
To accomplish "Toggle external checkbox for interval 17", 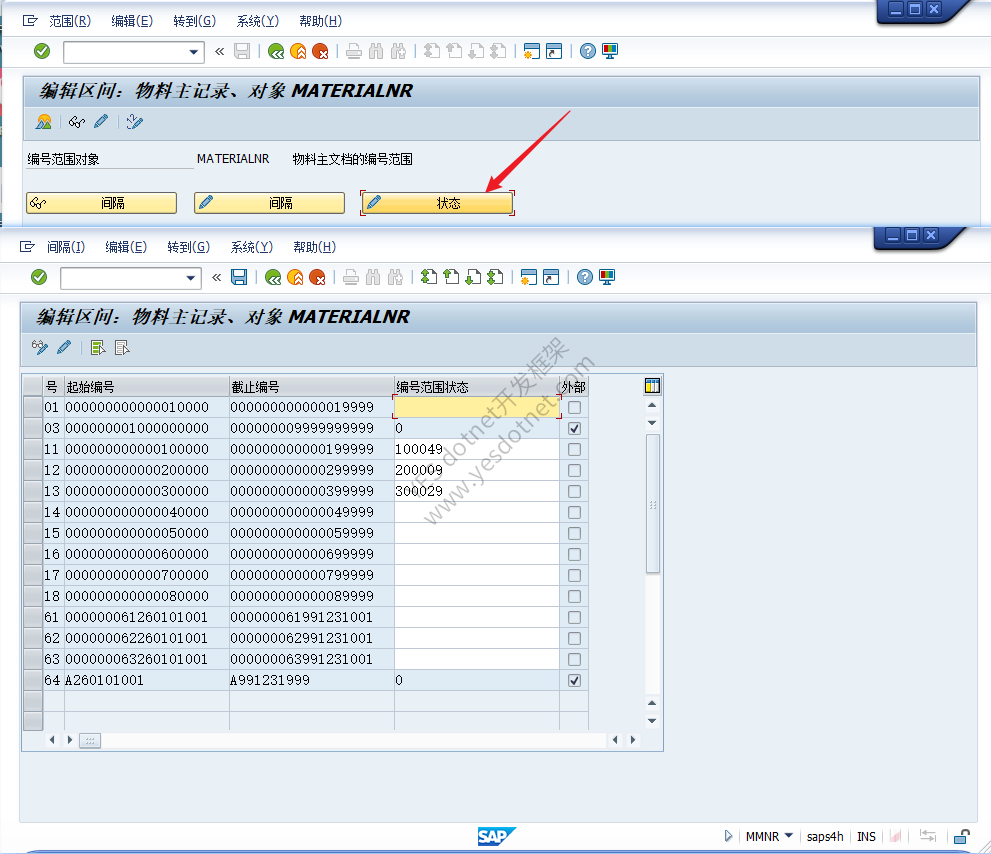I will (575, 575).
